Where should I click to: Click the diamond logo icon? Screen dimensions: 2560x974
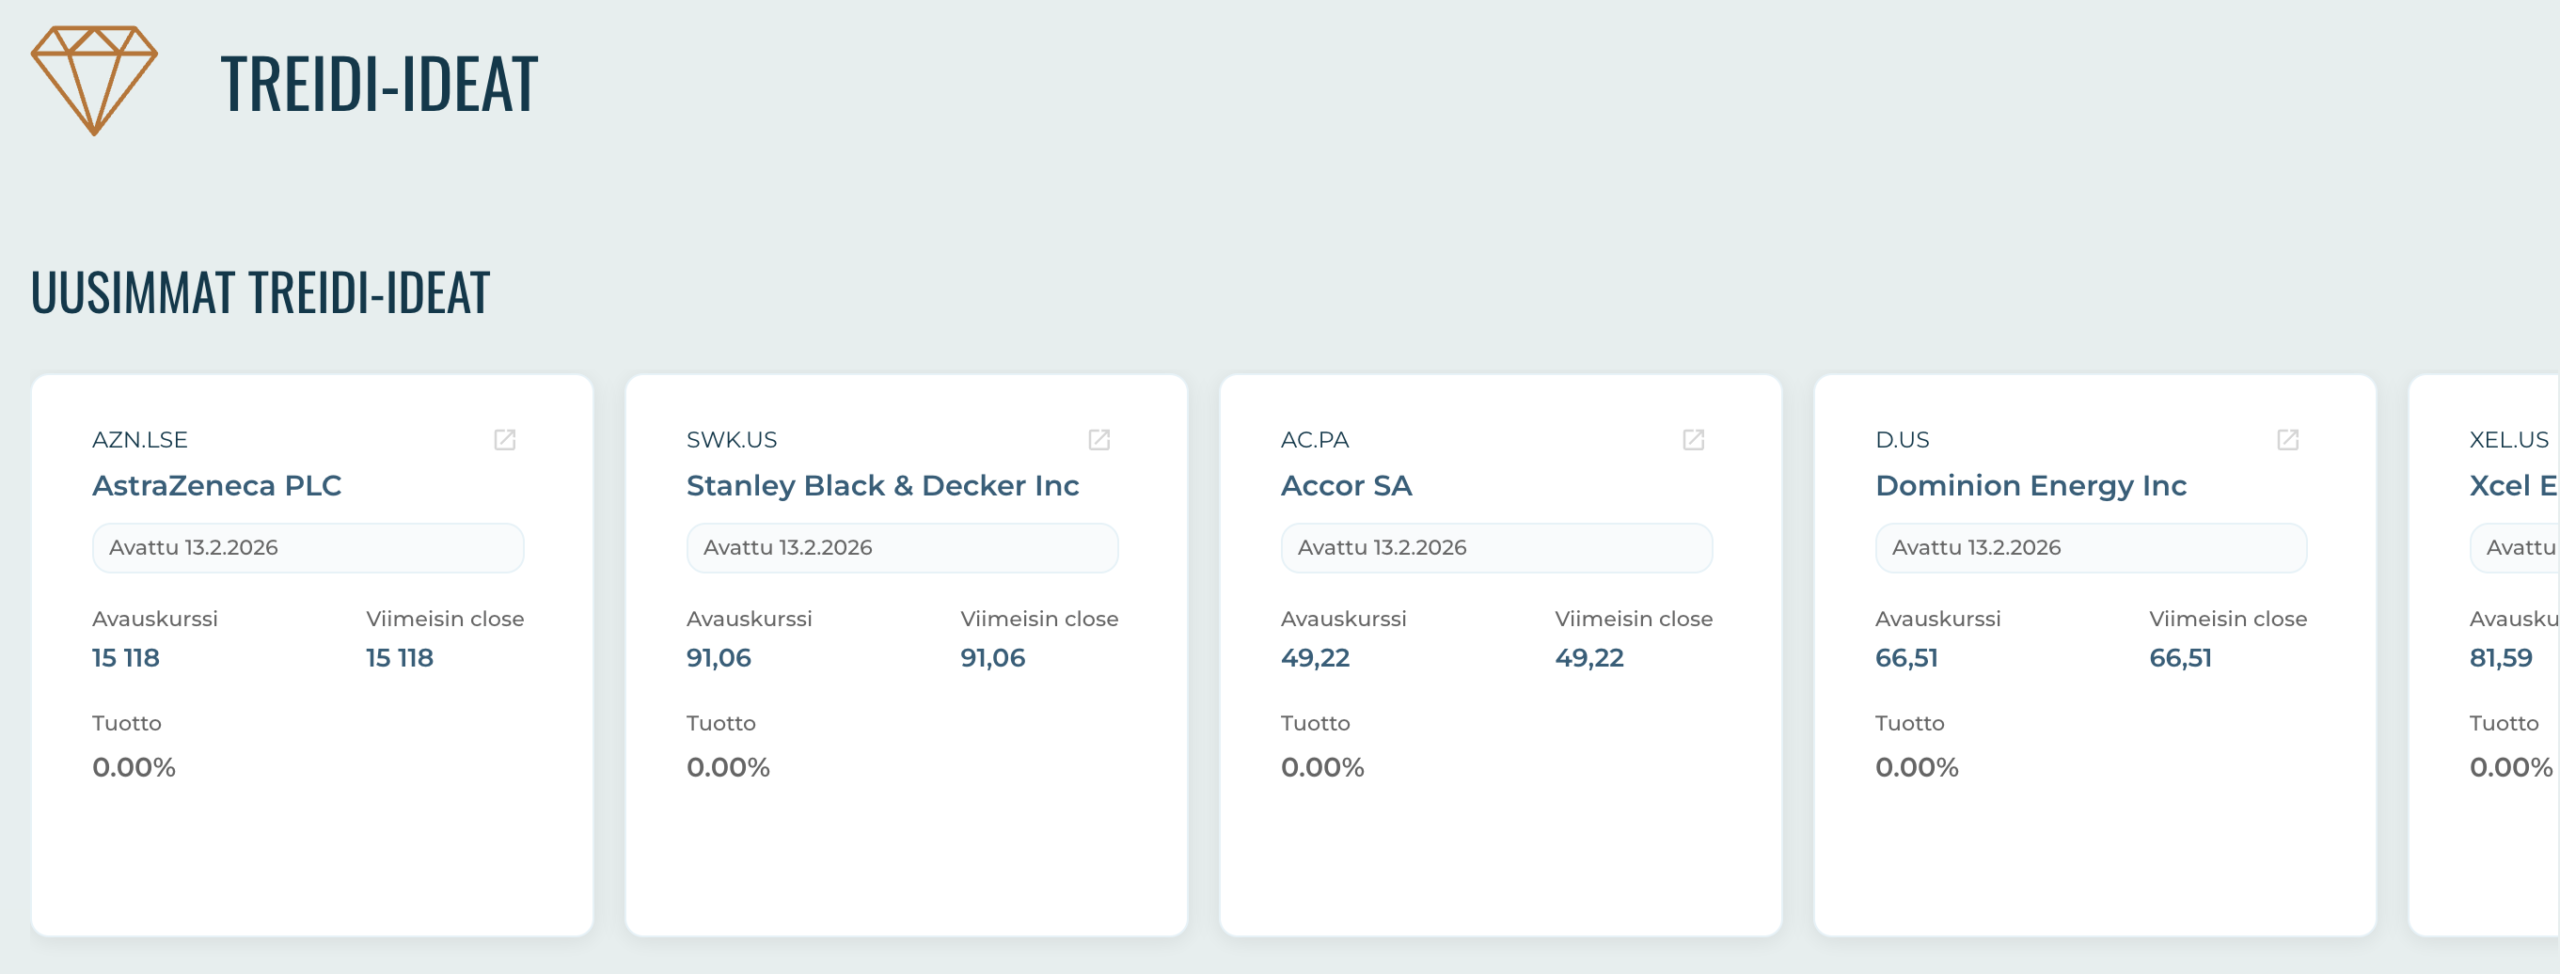tap(94, 80)
